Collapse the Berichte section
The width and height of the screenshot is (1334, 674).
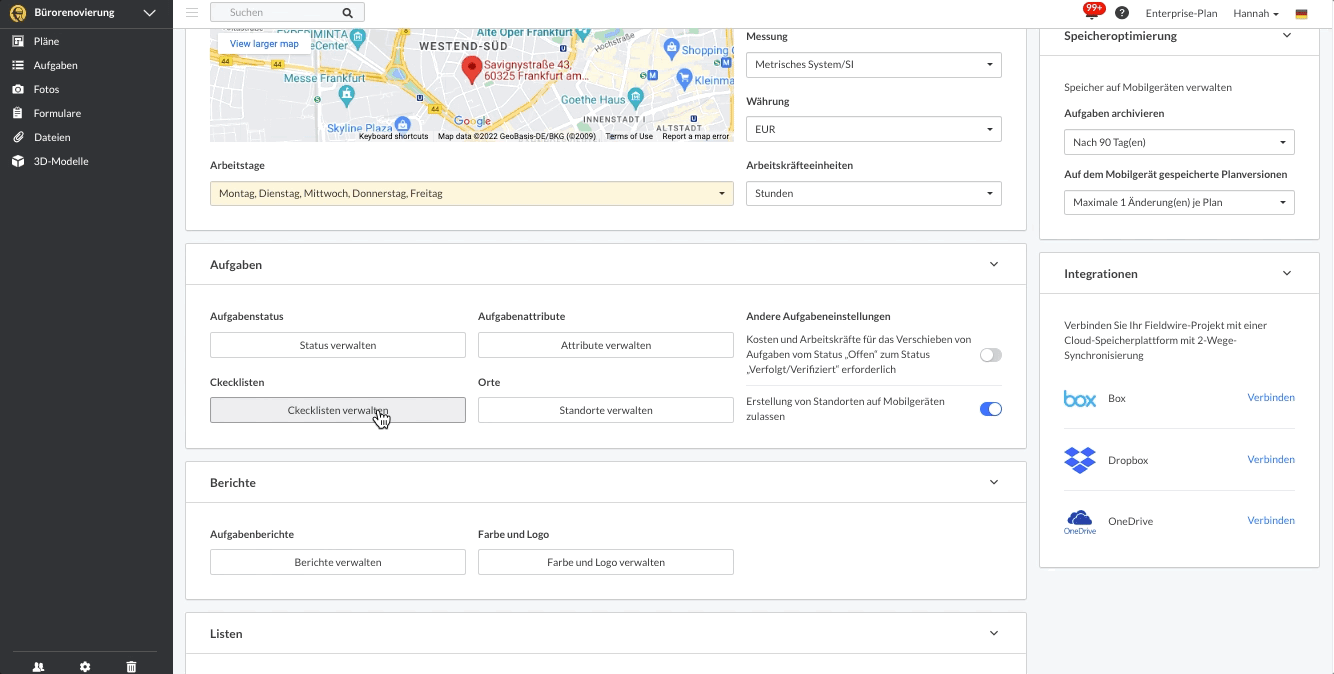[994, 482]
